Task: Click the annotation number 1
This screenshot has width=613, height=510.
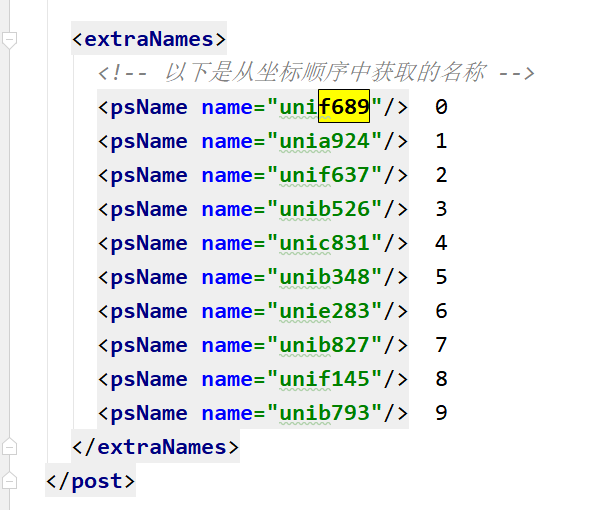Action: [441, 141]
